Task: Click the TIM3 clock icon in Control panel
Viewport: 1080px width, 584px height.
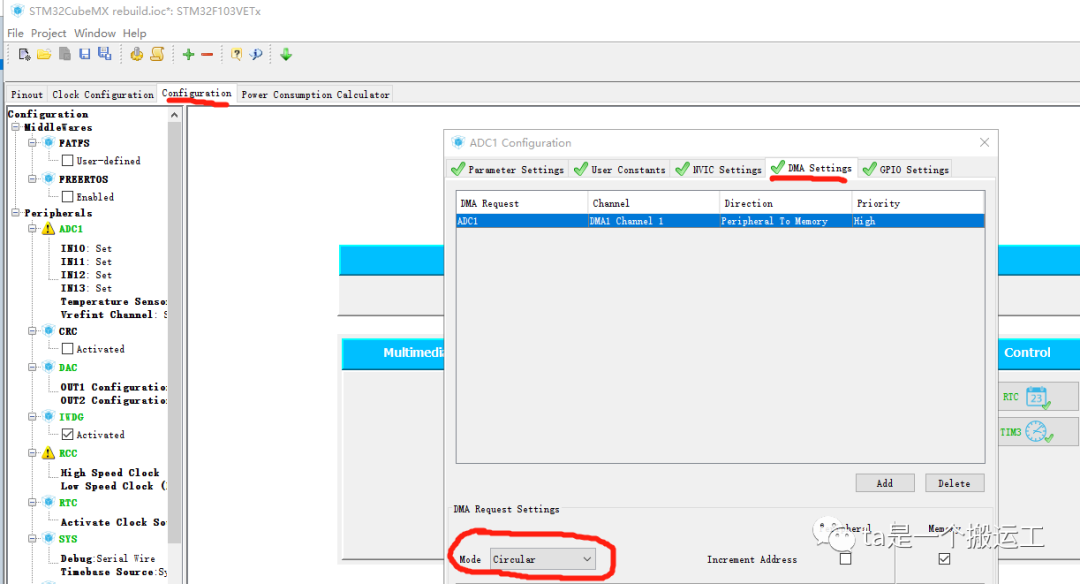Action: point(1038,432)
